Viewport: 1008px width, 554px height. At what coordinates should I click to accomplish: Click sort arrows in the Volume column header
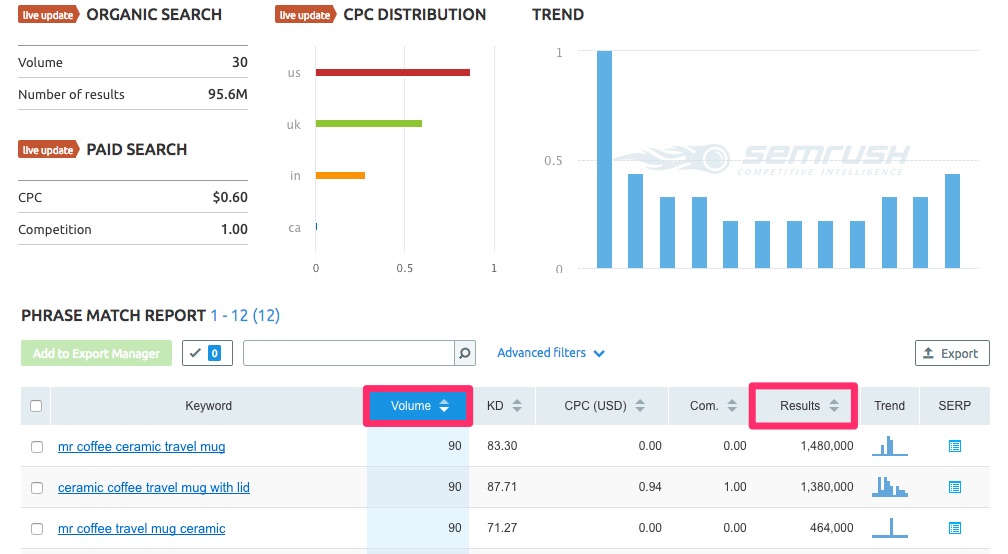click(x=444, y=406)
